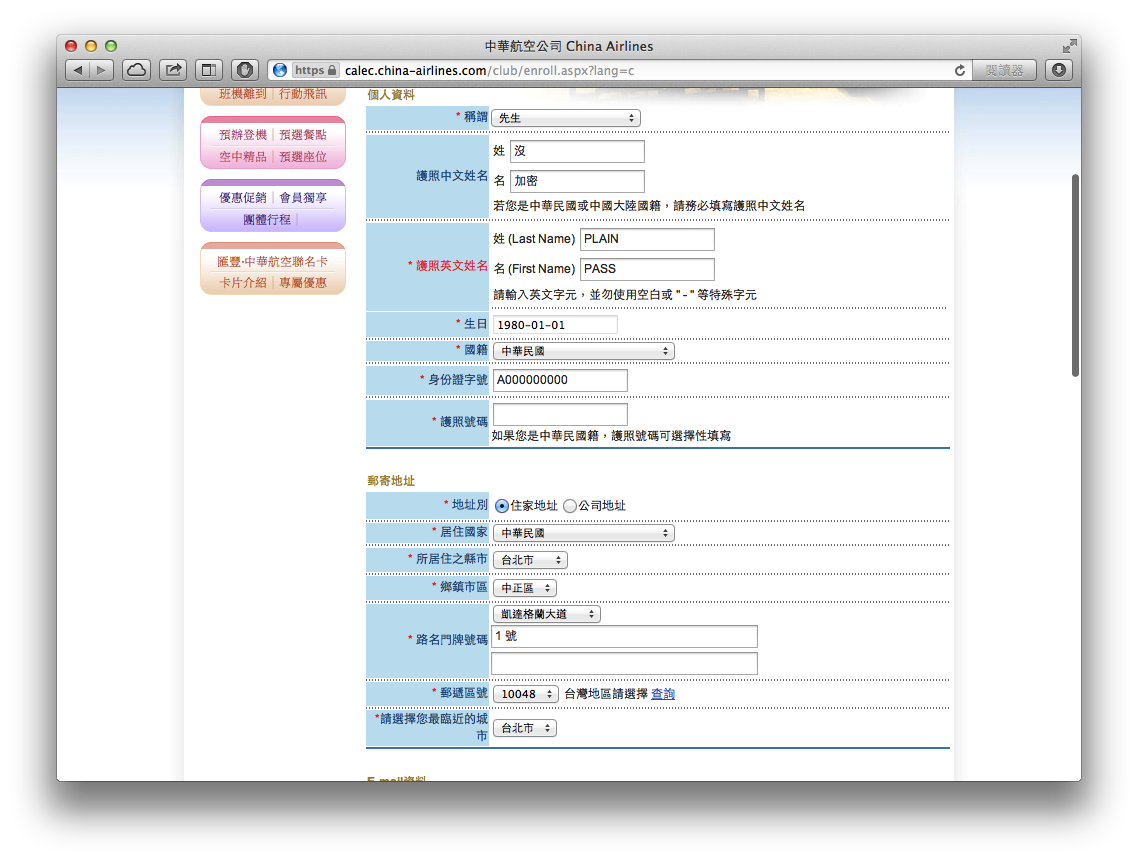Click the Chinese surname field containing 沒
1138x860 pixels.
[x=577, y=151]
